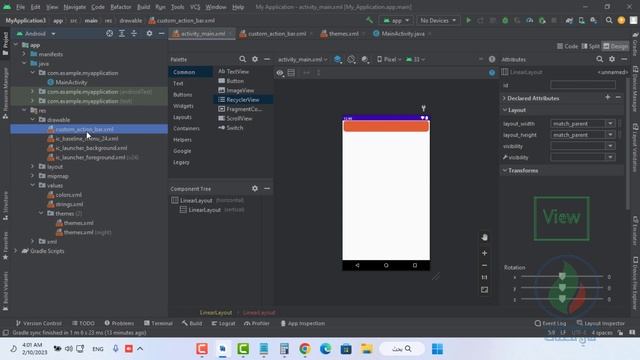This screenshot has width=640, height=360.
Task: Open the Event Log
Action: tap(550, 323)
